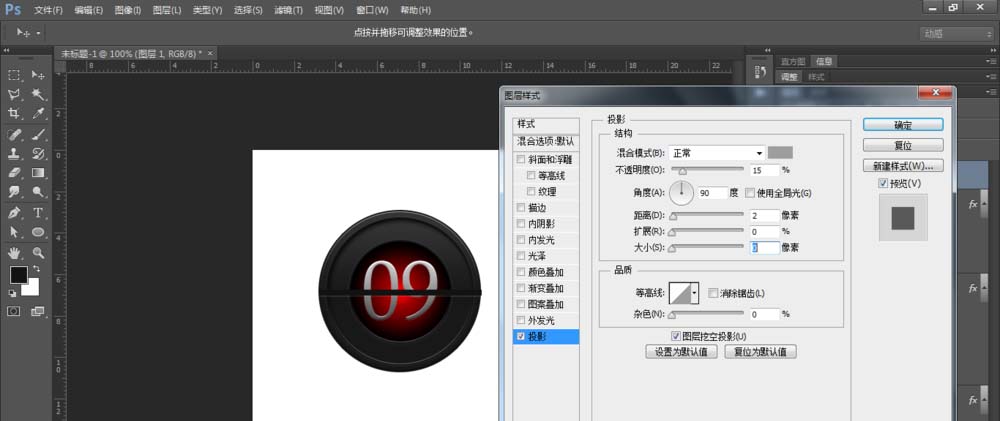Click the drop shadow color swatch
Image resolution: width=1000 pixels, height=421 pixels.
click(x=780, y=152)
